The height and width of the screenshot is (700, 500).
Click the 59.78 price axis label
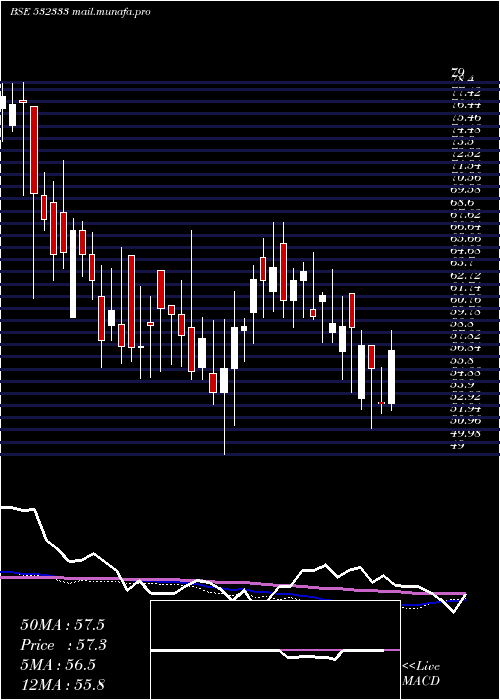[x=466, y=312]
